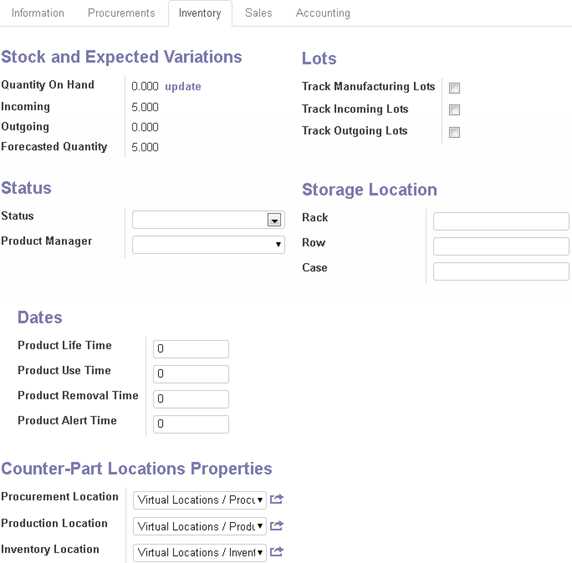The image size is (572, 563).
Task: Open the Production Location external link icon
Action: [x=277, y=526]
